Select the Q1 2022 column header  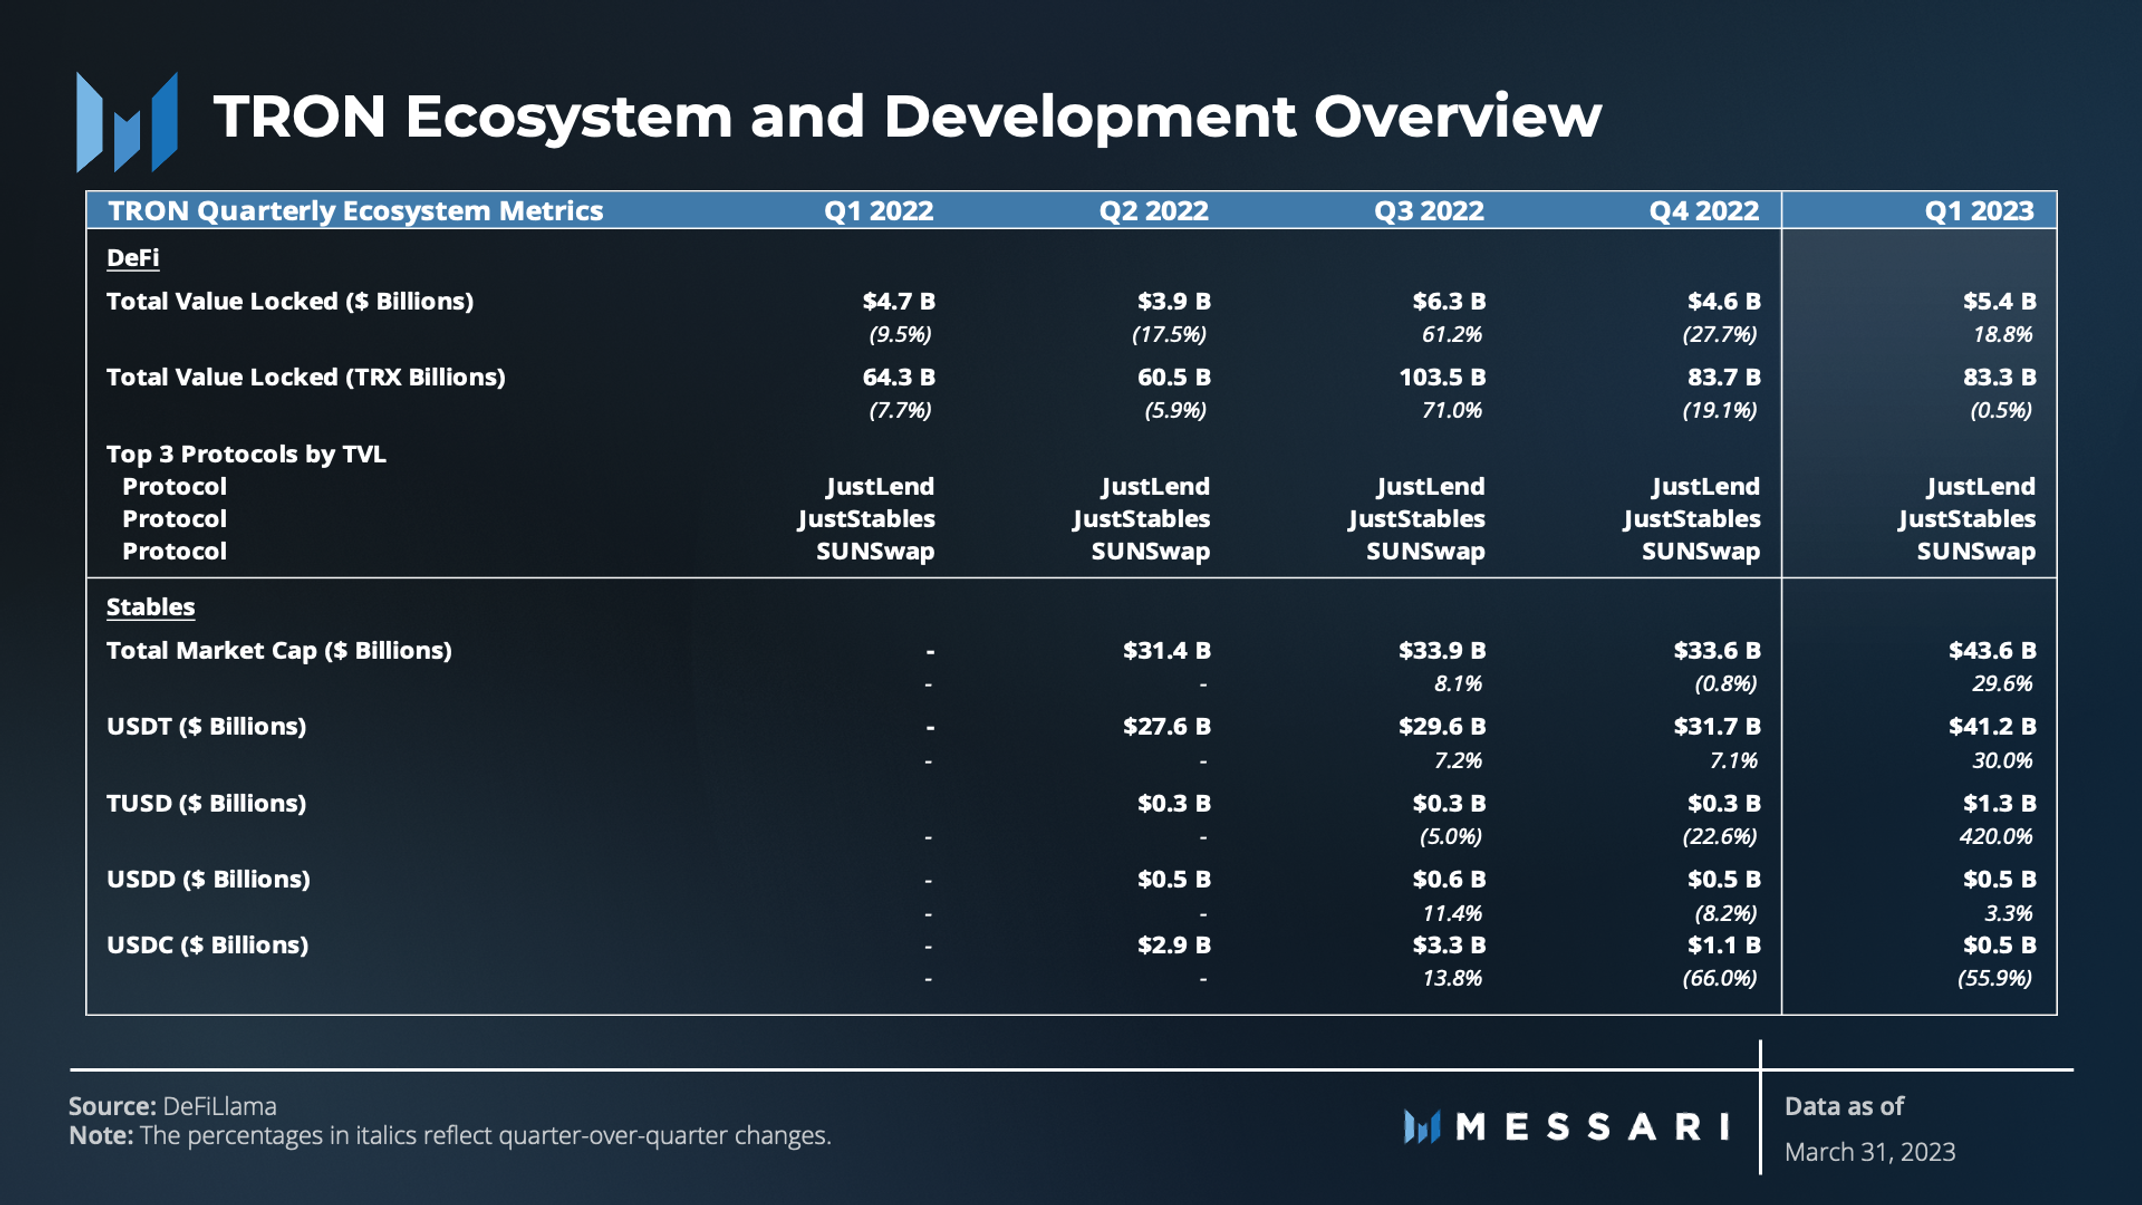[x=878, y=211]
